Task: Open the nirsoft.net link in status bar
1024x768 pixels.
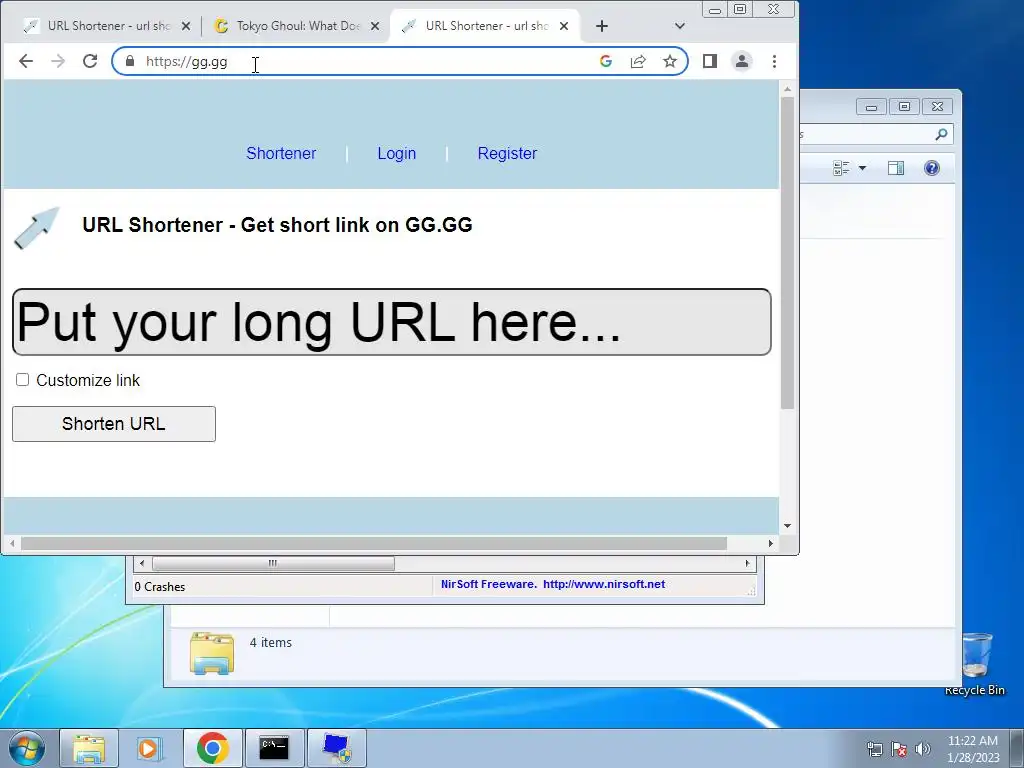Action: 603,584
